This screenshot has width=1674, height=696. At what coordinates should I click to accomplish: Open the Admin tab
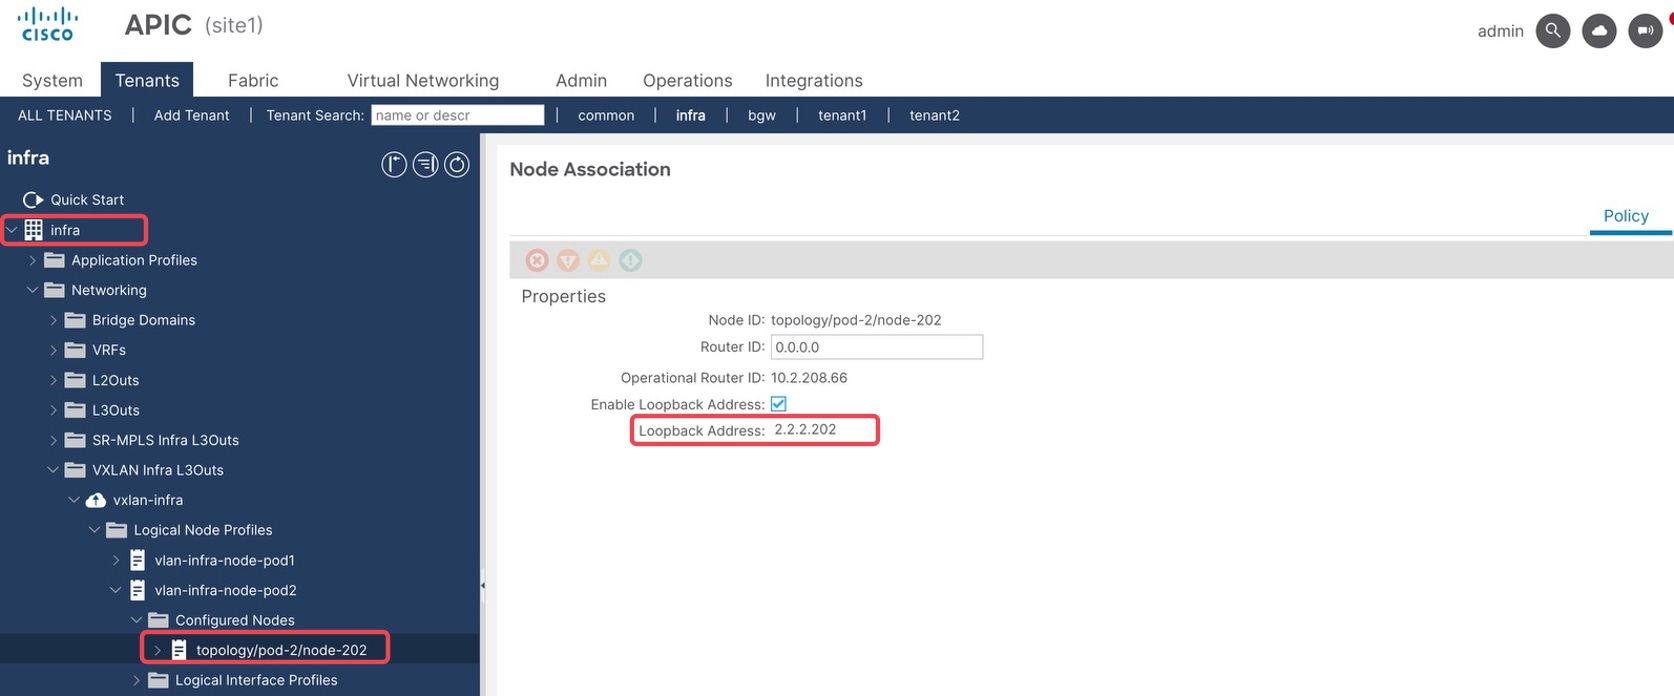point(581,80)
